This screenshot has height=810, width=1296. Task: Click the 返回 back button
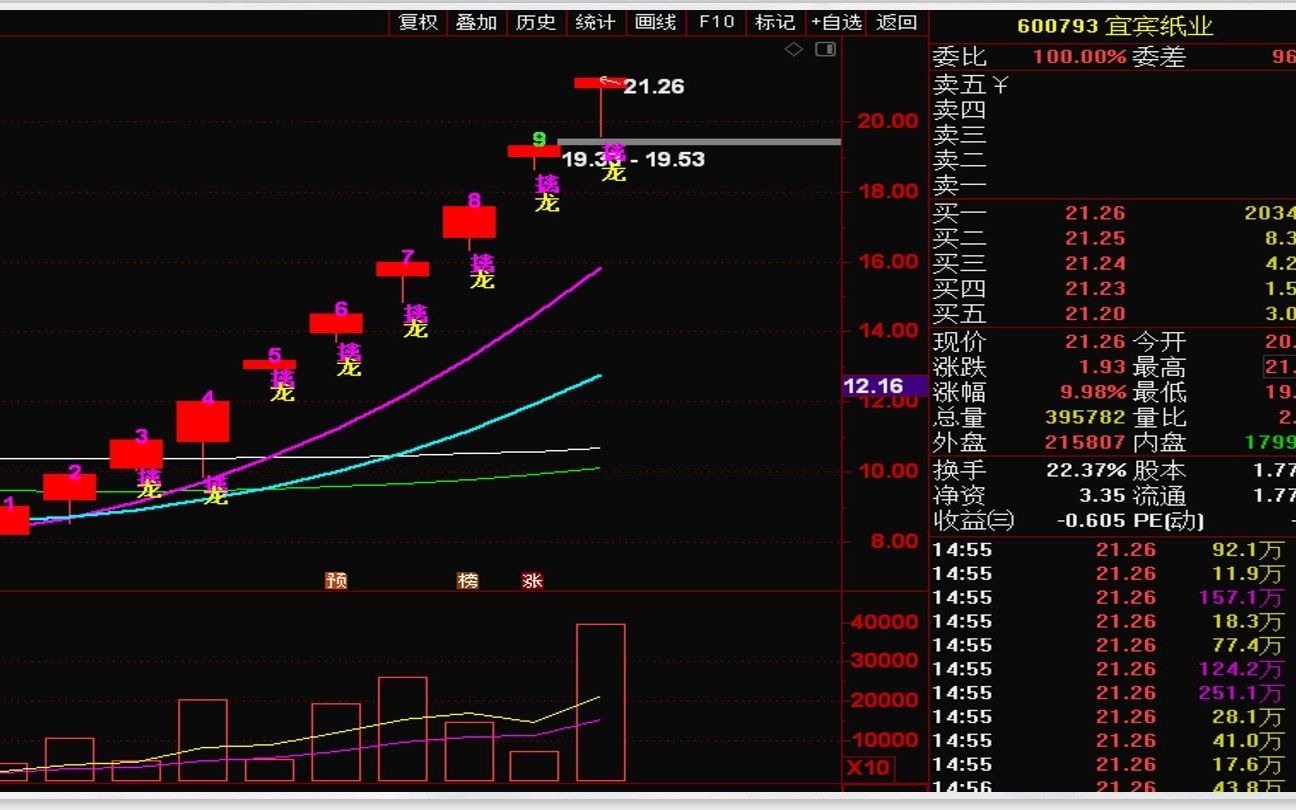[x=896, y=22]
